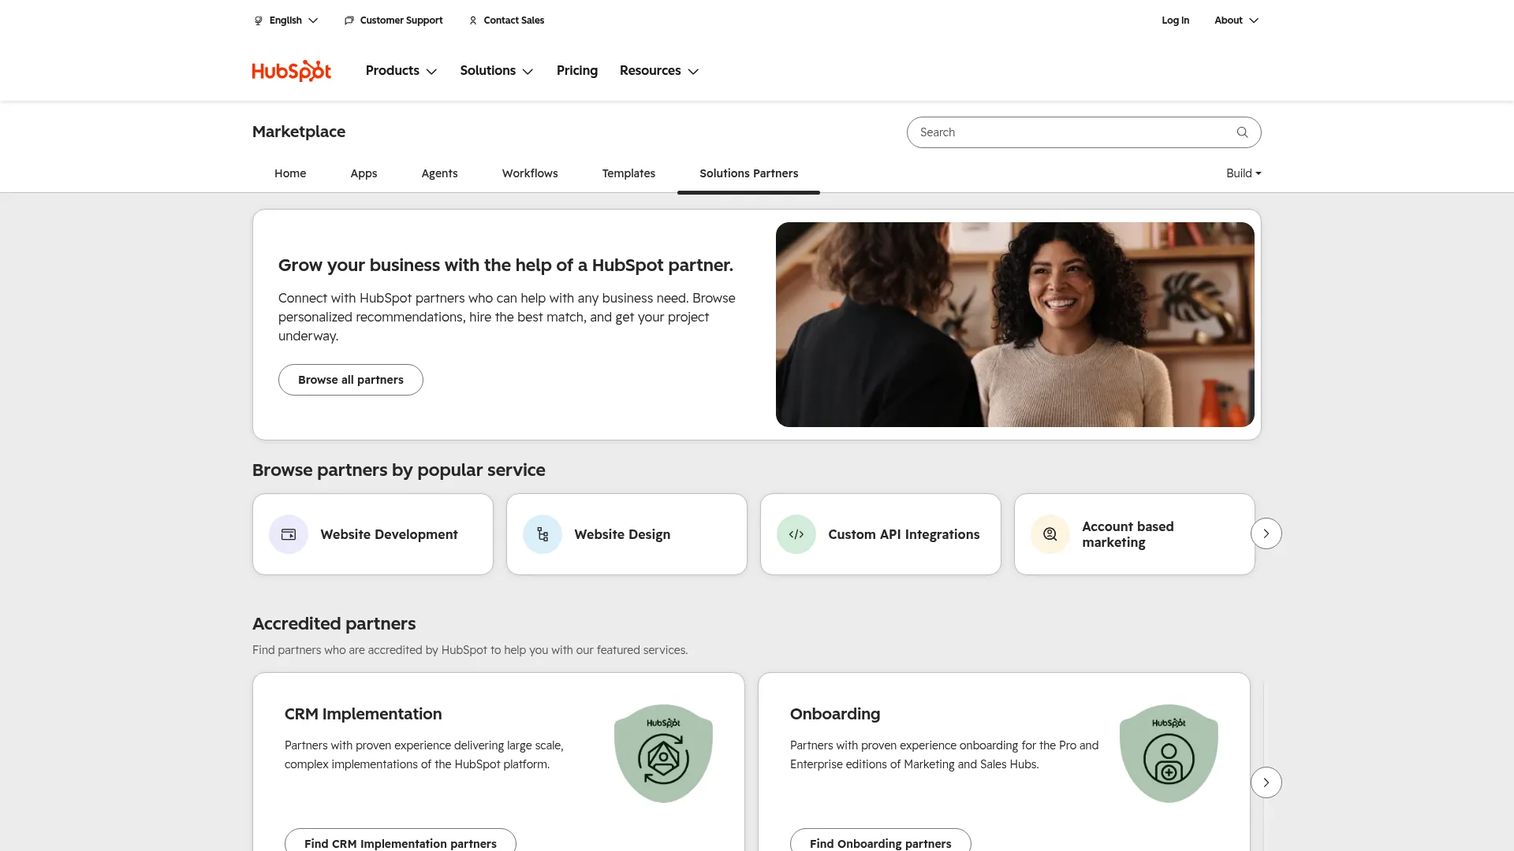Select the Solutions Partners tab
1514x851 pixels.
pyautogui.click(x=749, y=173)
